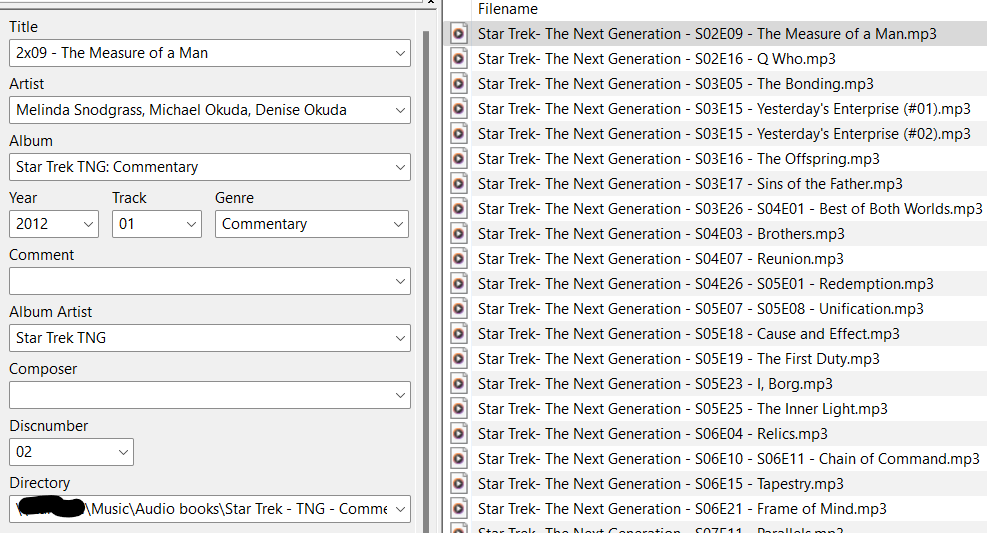The width and height of the screenshot is (987, 533).
Task: Click into the Comment field
Action: (x=200, y=281)
